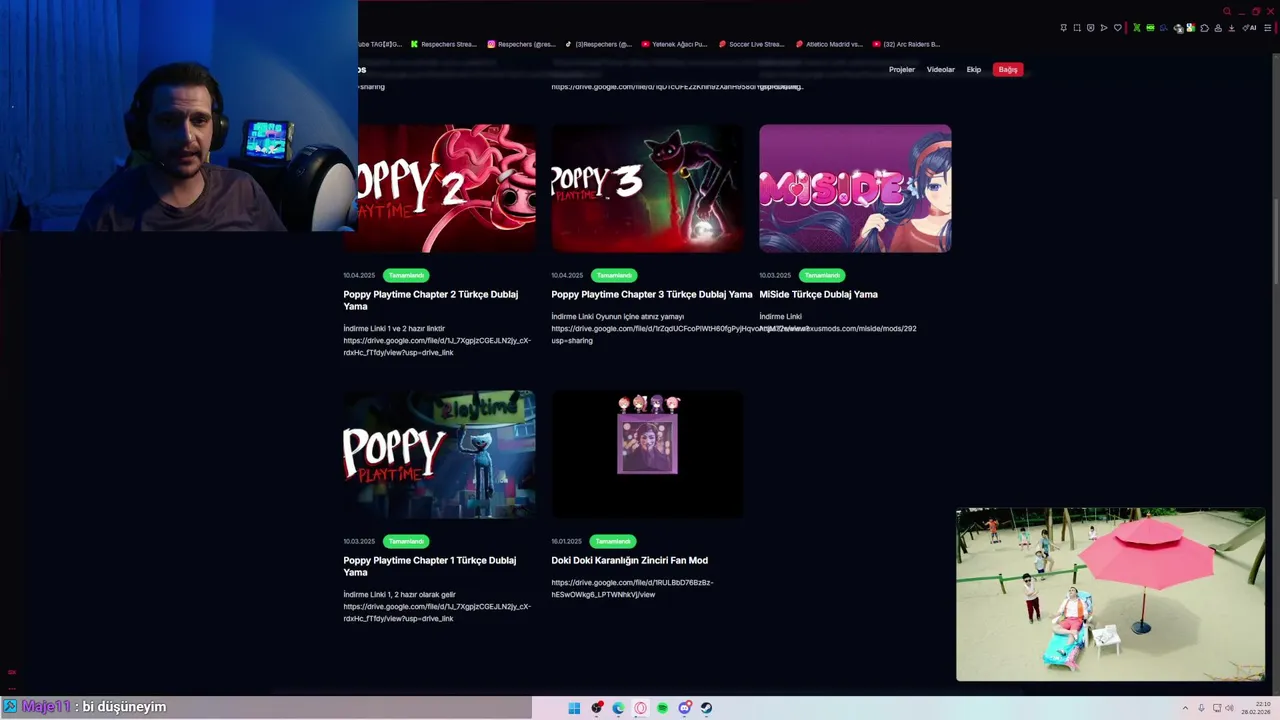Screen dimensions: 1280x720
Task: Open Poppy Playtime 3 cover image
Action: [647, 188]
